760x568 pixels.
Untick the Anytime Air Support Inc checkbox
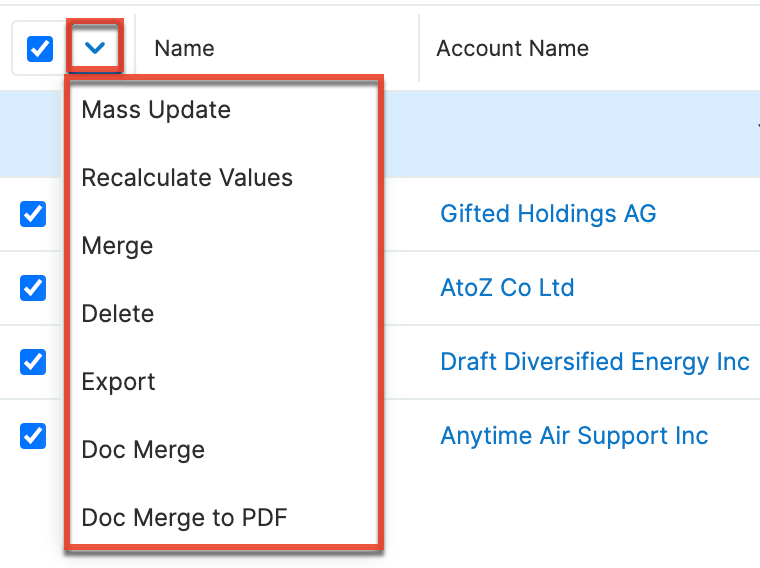coord(33,436)
